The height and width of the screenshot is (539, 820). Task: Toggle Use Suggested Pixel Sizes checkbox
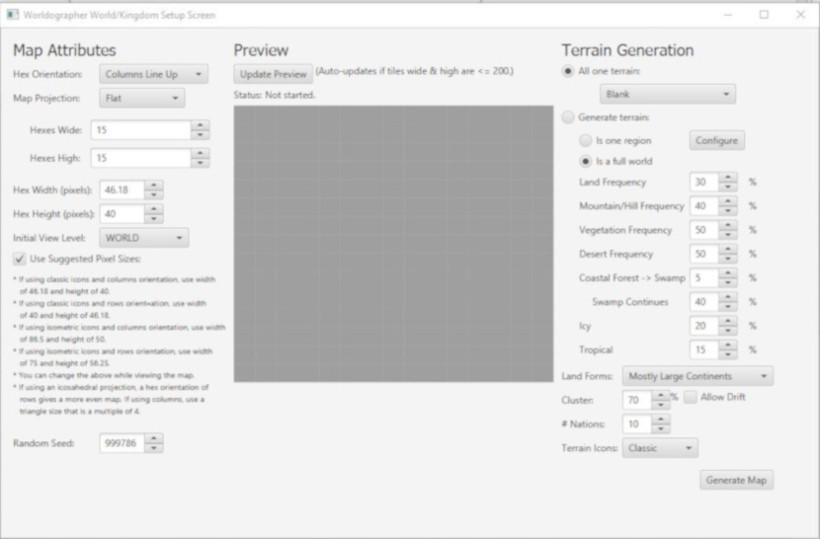coord(20,260)
